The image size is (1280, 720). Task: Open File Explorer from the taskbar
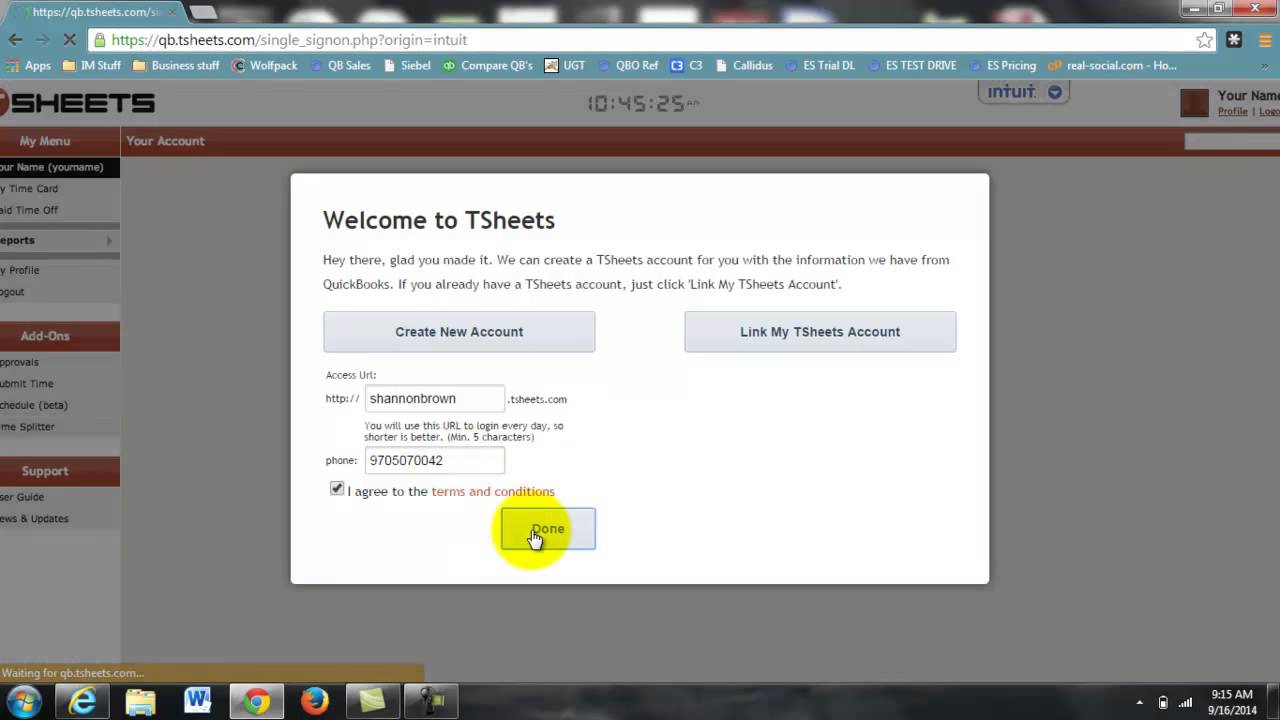pos(140,702)
